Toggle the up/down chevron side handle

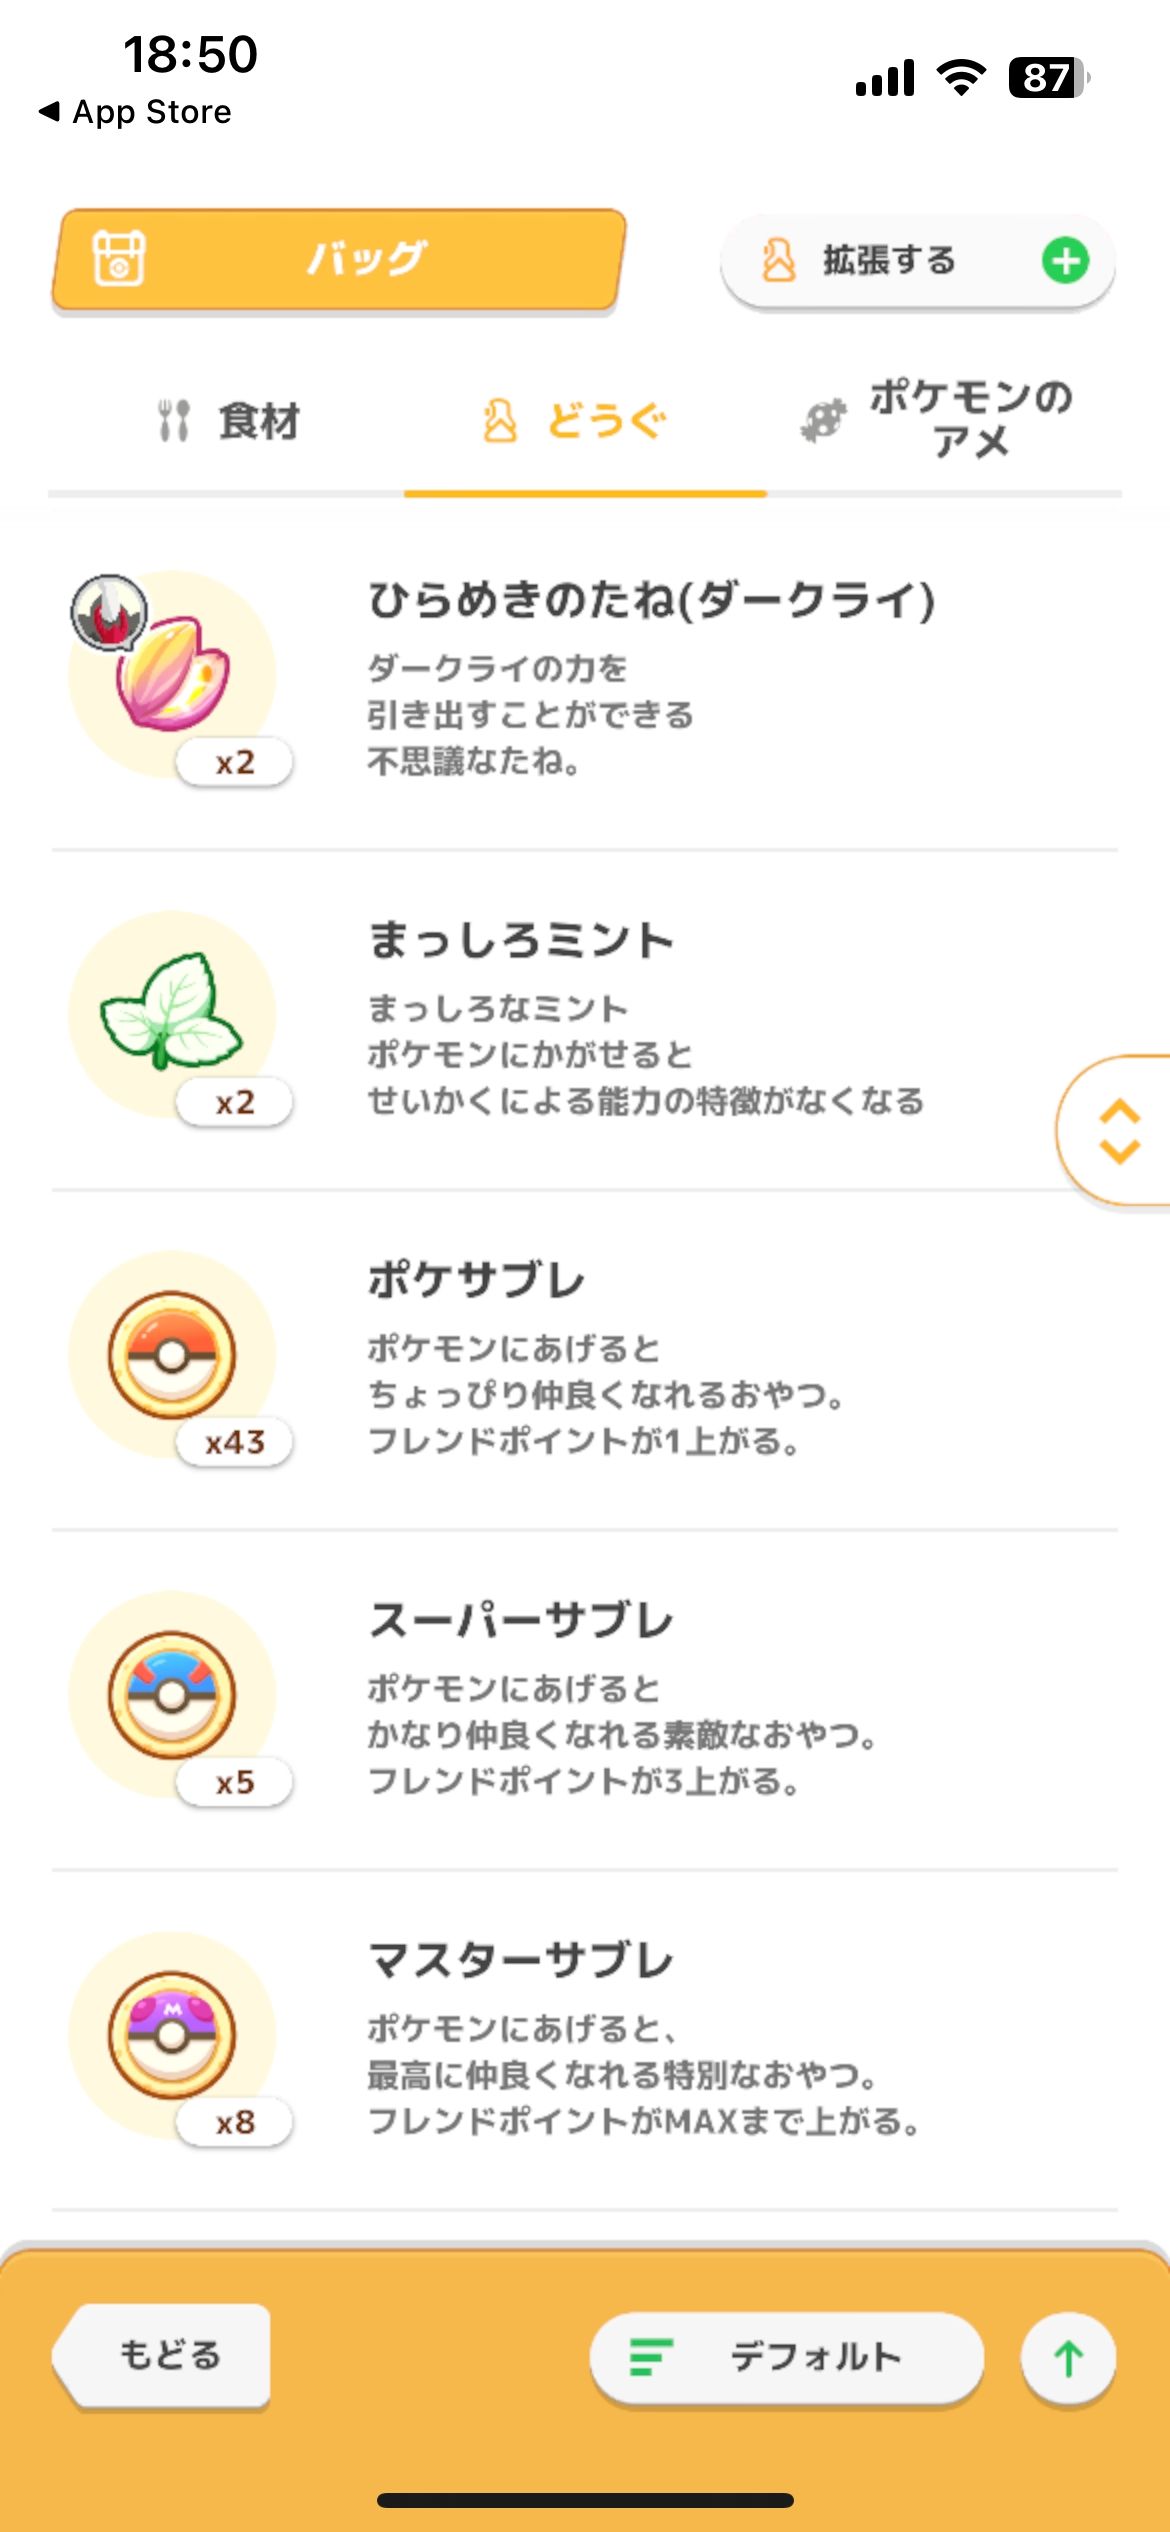click(x=1119, y=1132)
